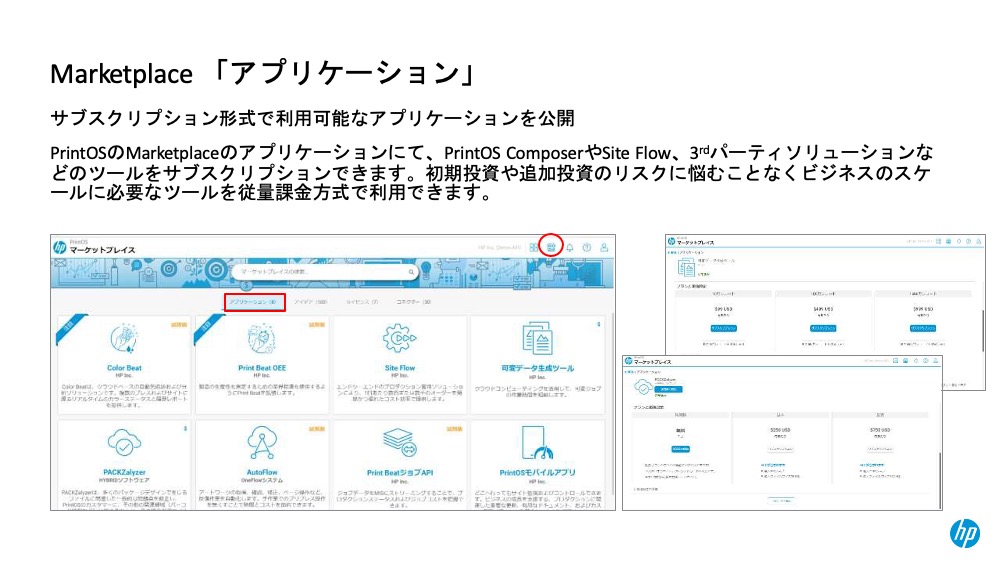Click into the マーケットプレイス search field
Viewport: 1000px width, 563px height.
(323, 272)
